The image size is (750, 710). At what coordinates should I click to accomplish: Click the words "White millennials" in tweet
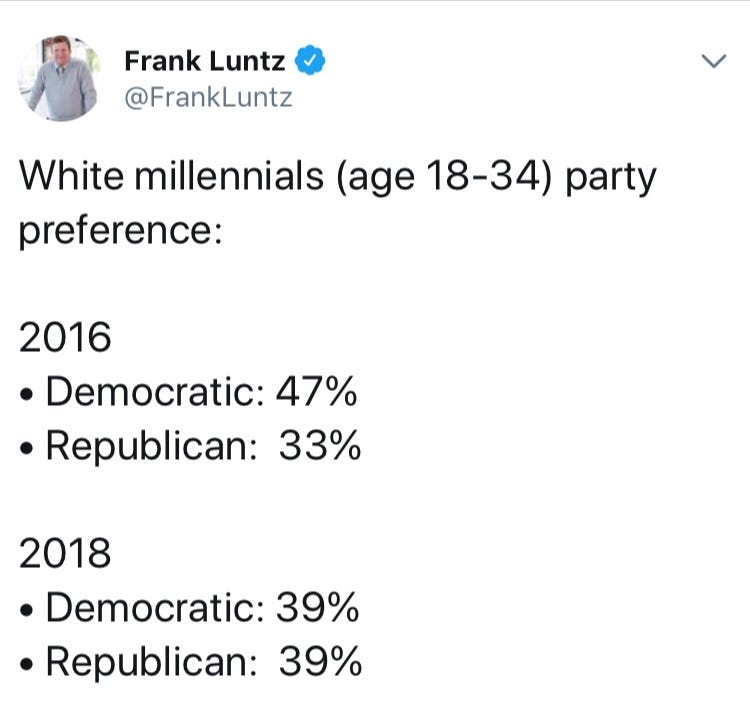171,175
